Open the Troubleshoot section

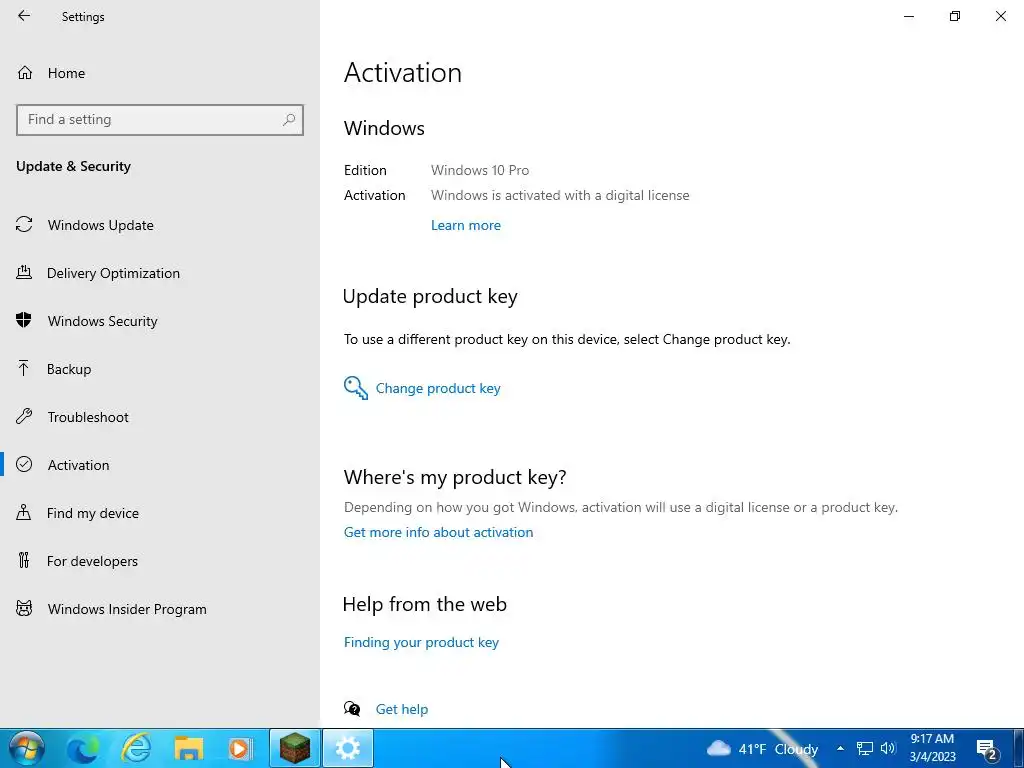[160, 417]
